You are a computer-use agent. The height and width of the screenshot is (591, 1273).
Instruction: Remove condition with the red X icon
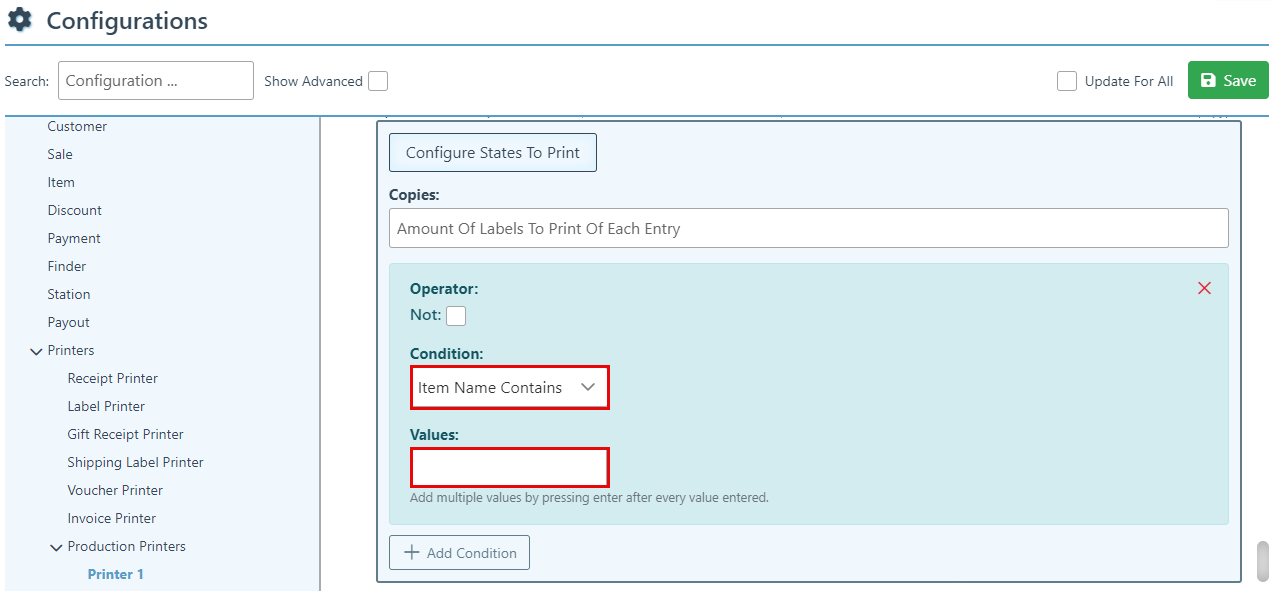coord(1204,288)
